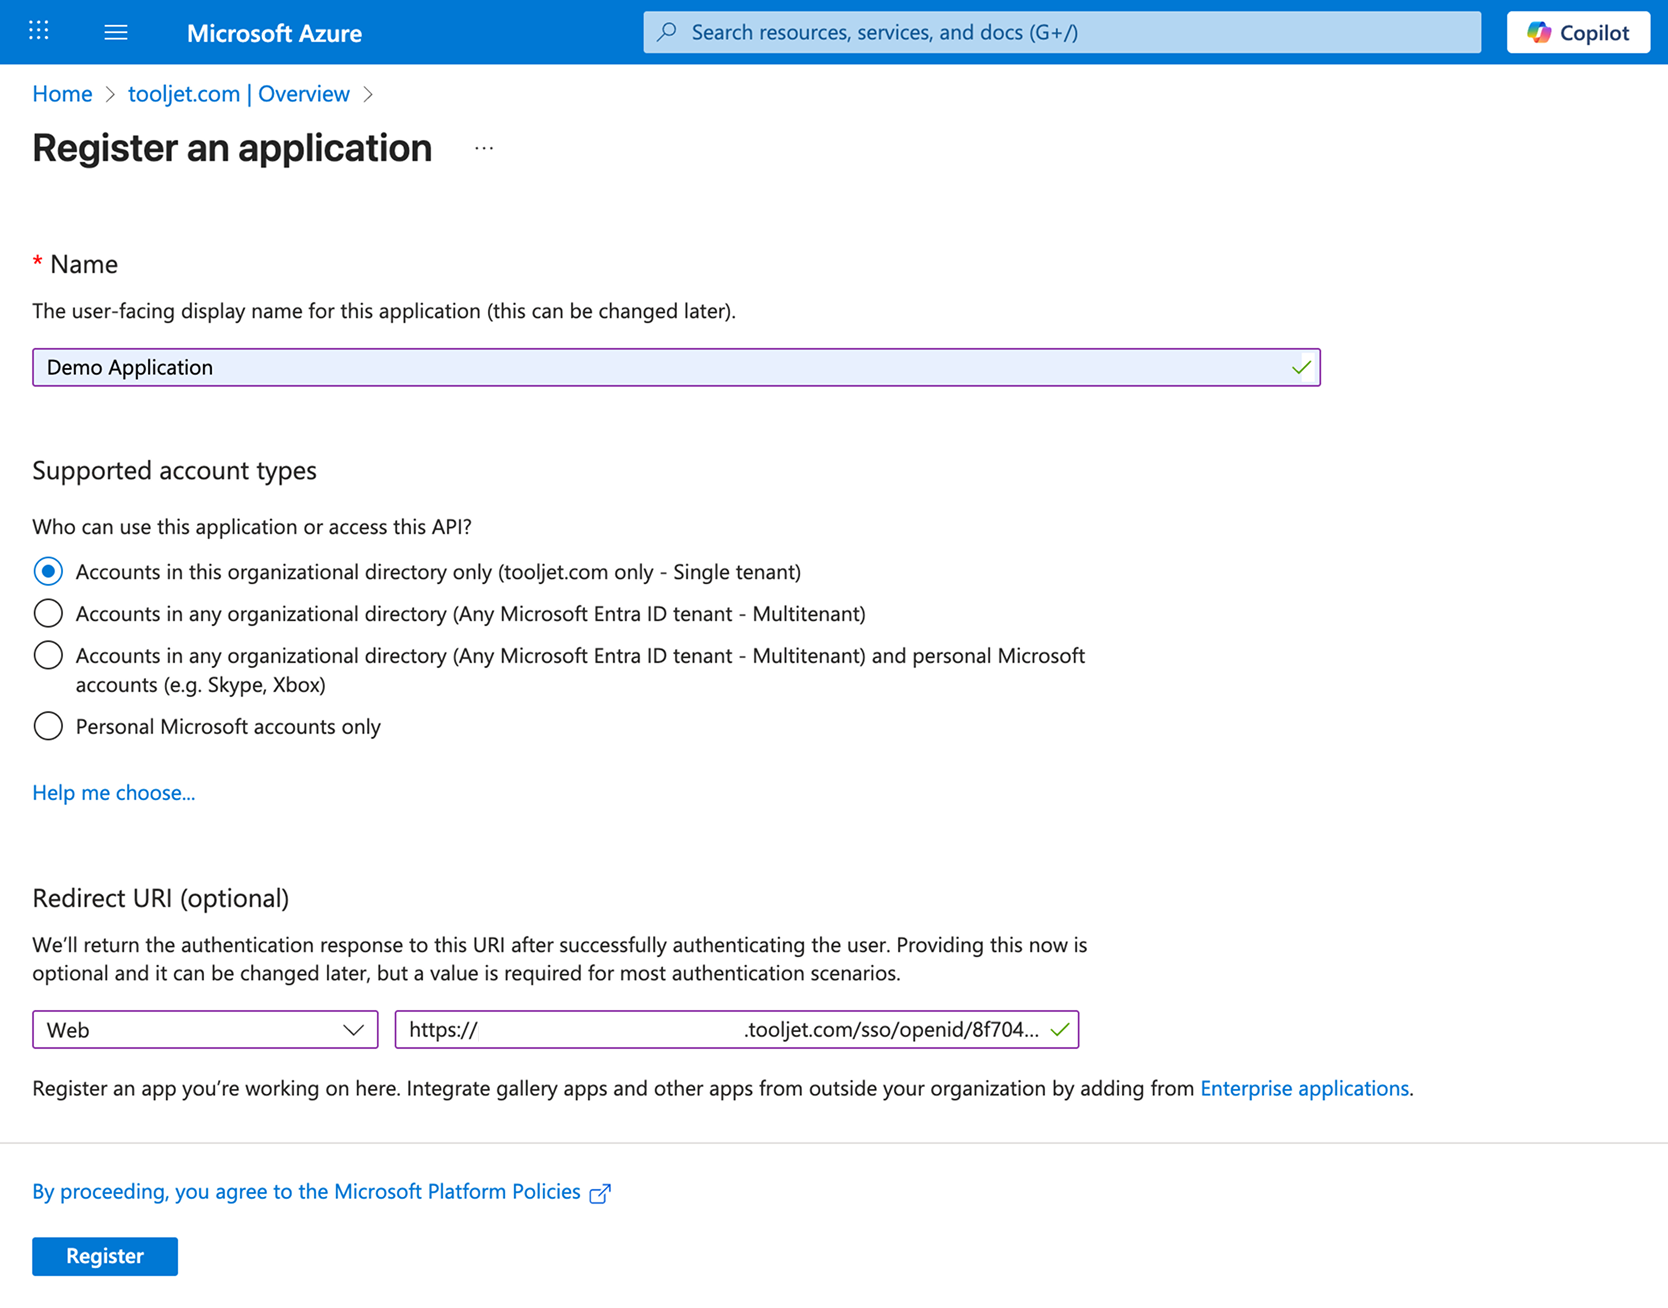Select Single tenant organizational directory only option
Viewport: 1668px width, 1308px height.
pyautogui.click(x=48, y=572)
